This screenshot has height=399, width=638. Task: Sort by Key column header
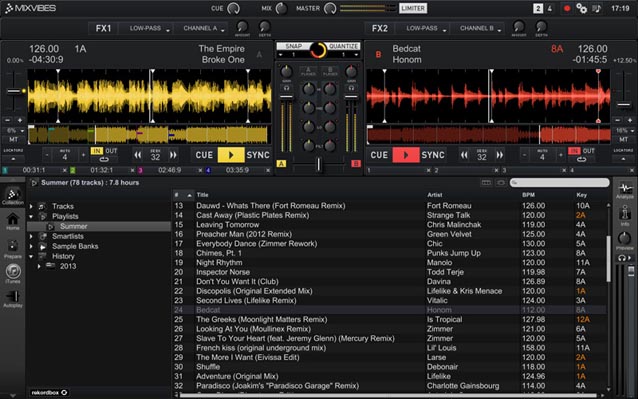click(581, 195)
